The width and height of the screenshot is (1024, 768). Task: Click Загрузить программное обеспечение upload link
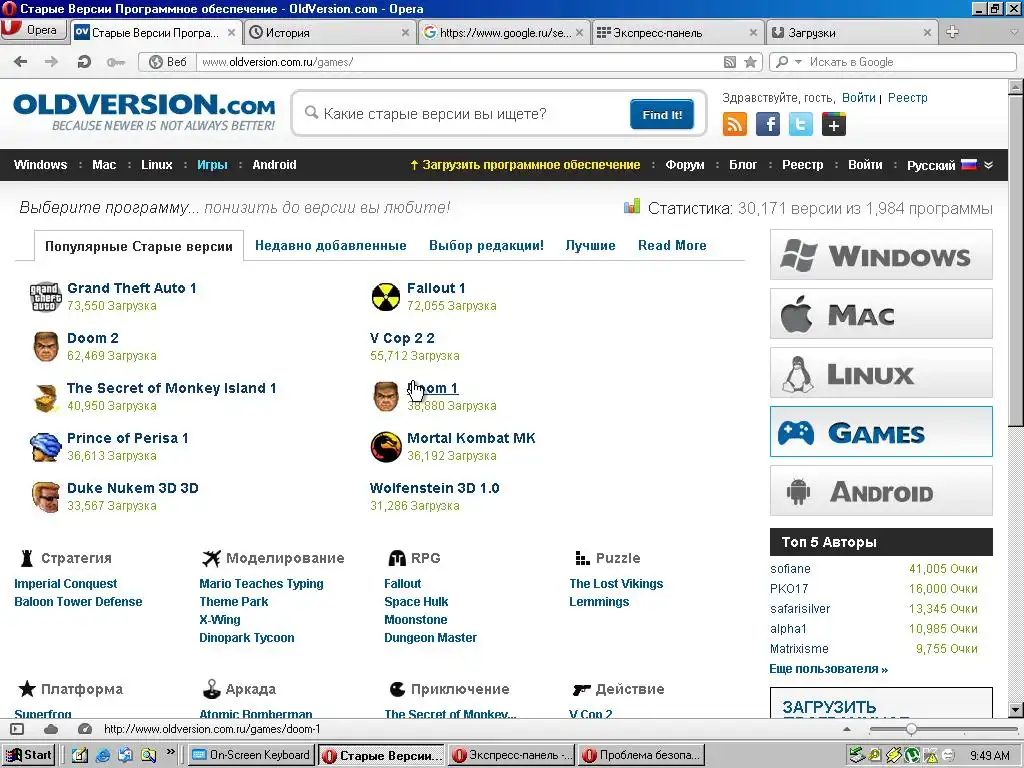[x=525, y=165]
